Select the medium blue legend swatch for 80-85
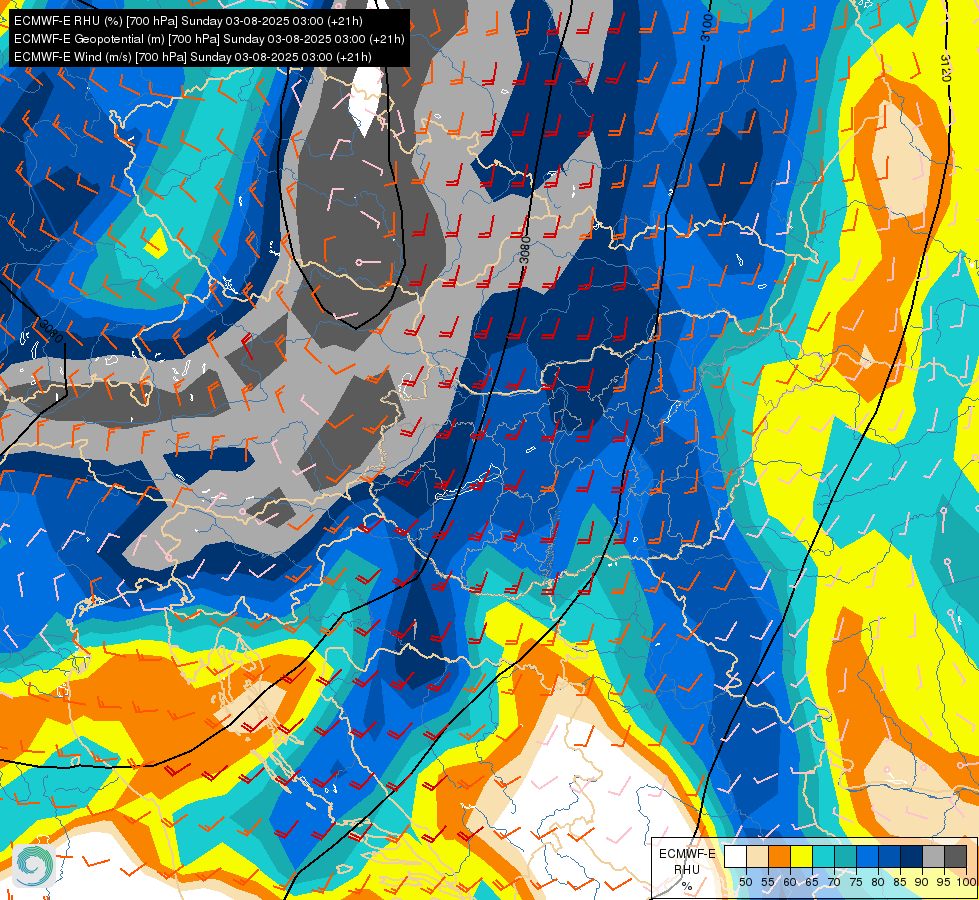This screenshot has height=900, width=979. point(890,856)
